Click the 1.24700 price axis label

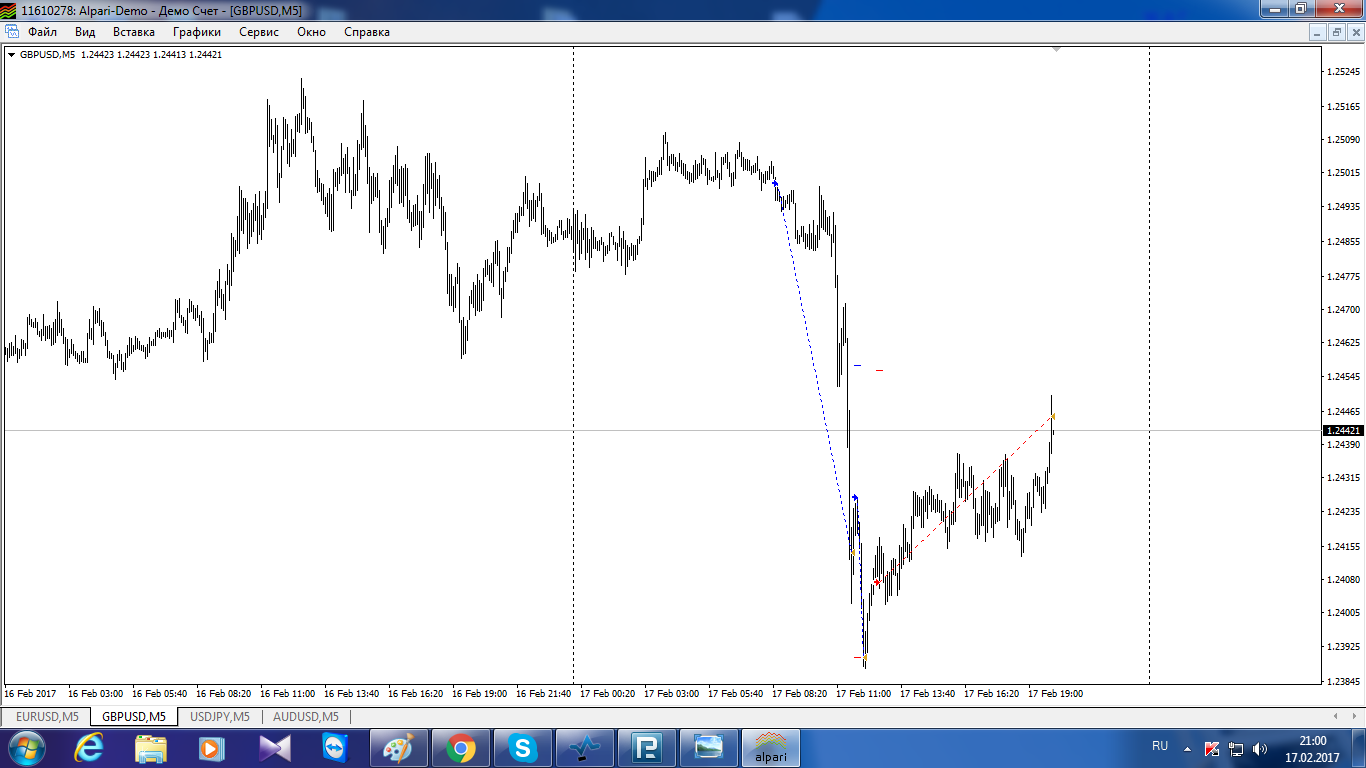(x=1342, y=310)
